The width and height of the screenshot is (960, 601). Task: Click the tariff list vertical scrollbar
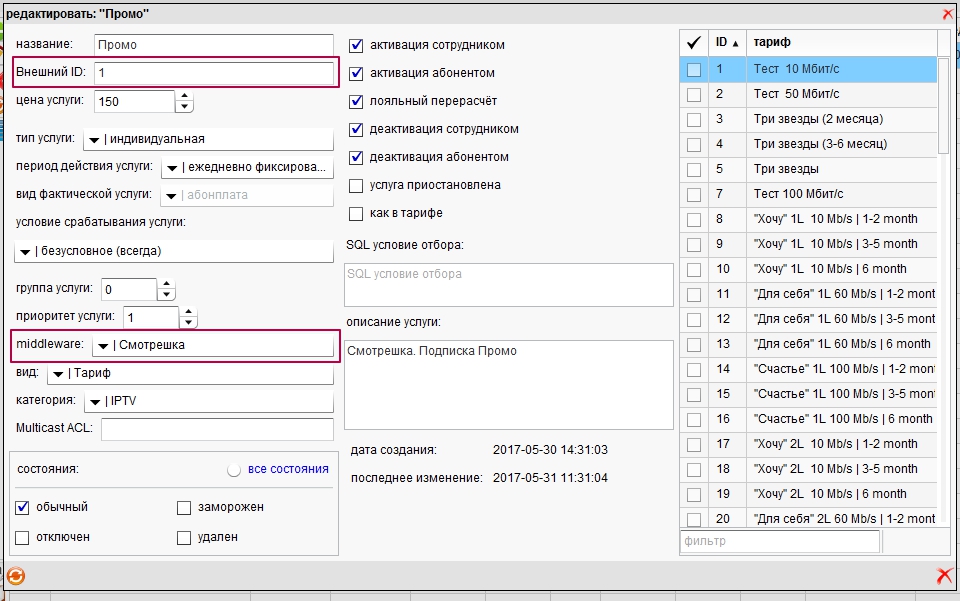click(x=944, y=100)
